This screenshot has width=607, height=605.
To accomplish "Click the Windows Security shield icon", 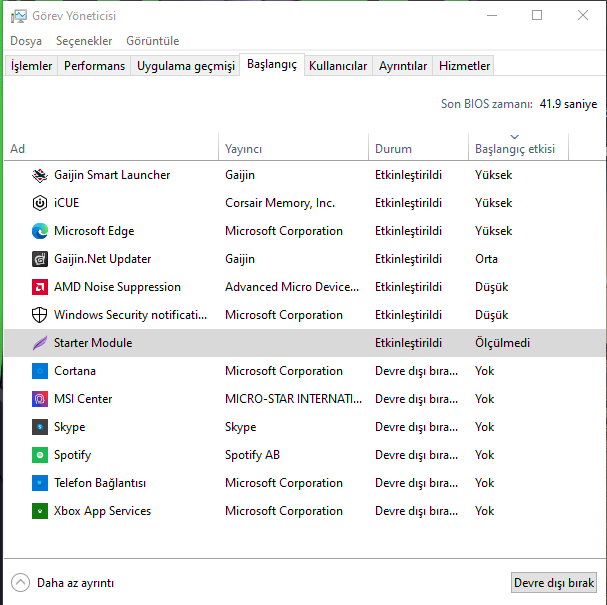I will pos(40,315).
